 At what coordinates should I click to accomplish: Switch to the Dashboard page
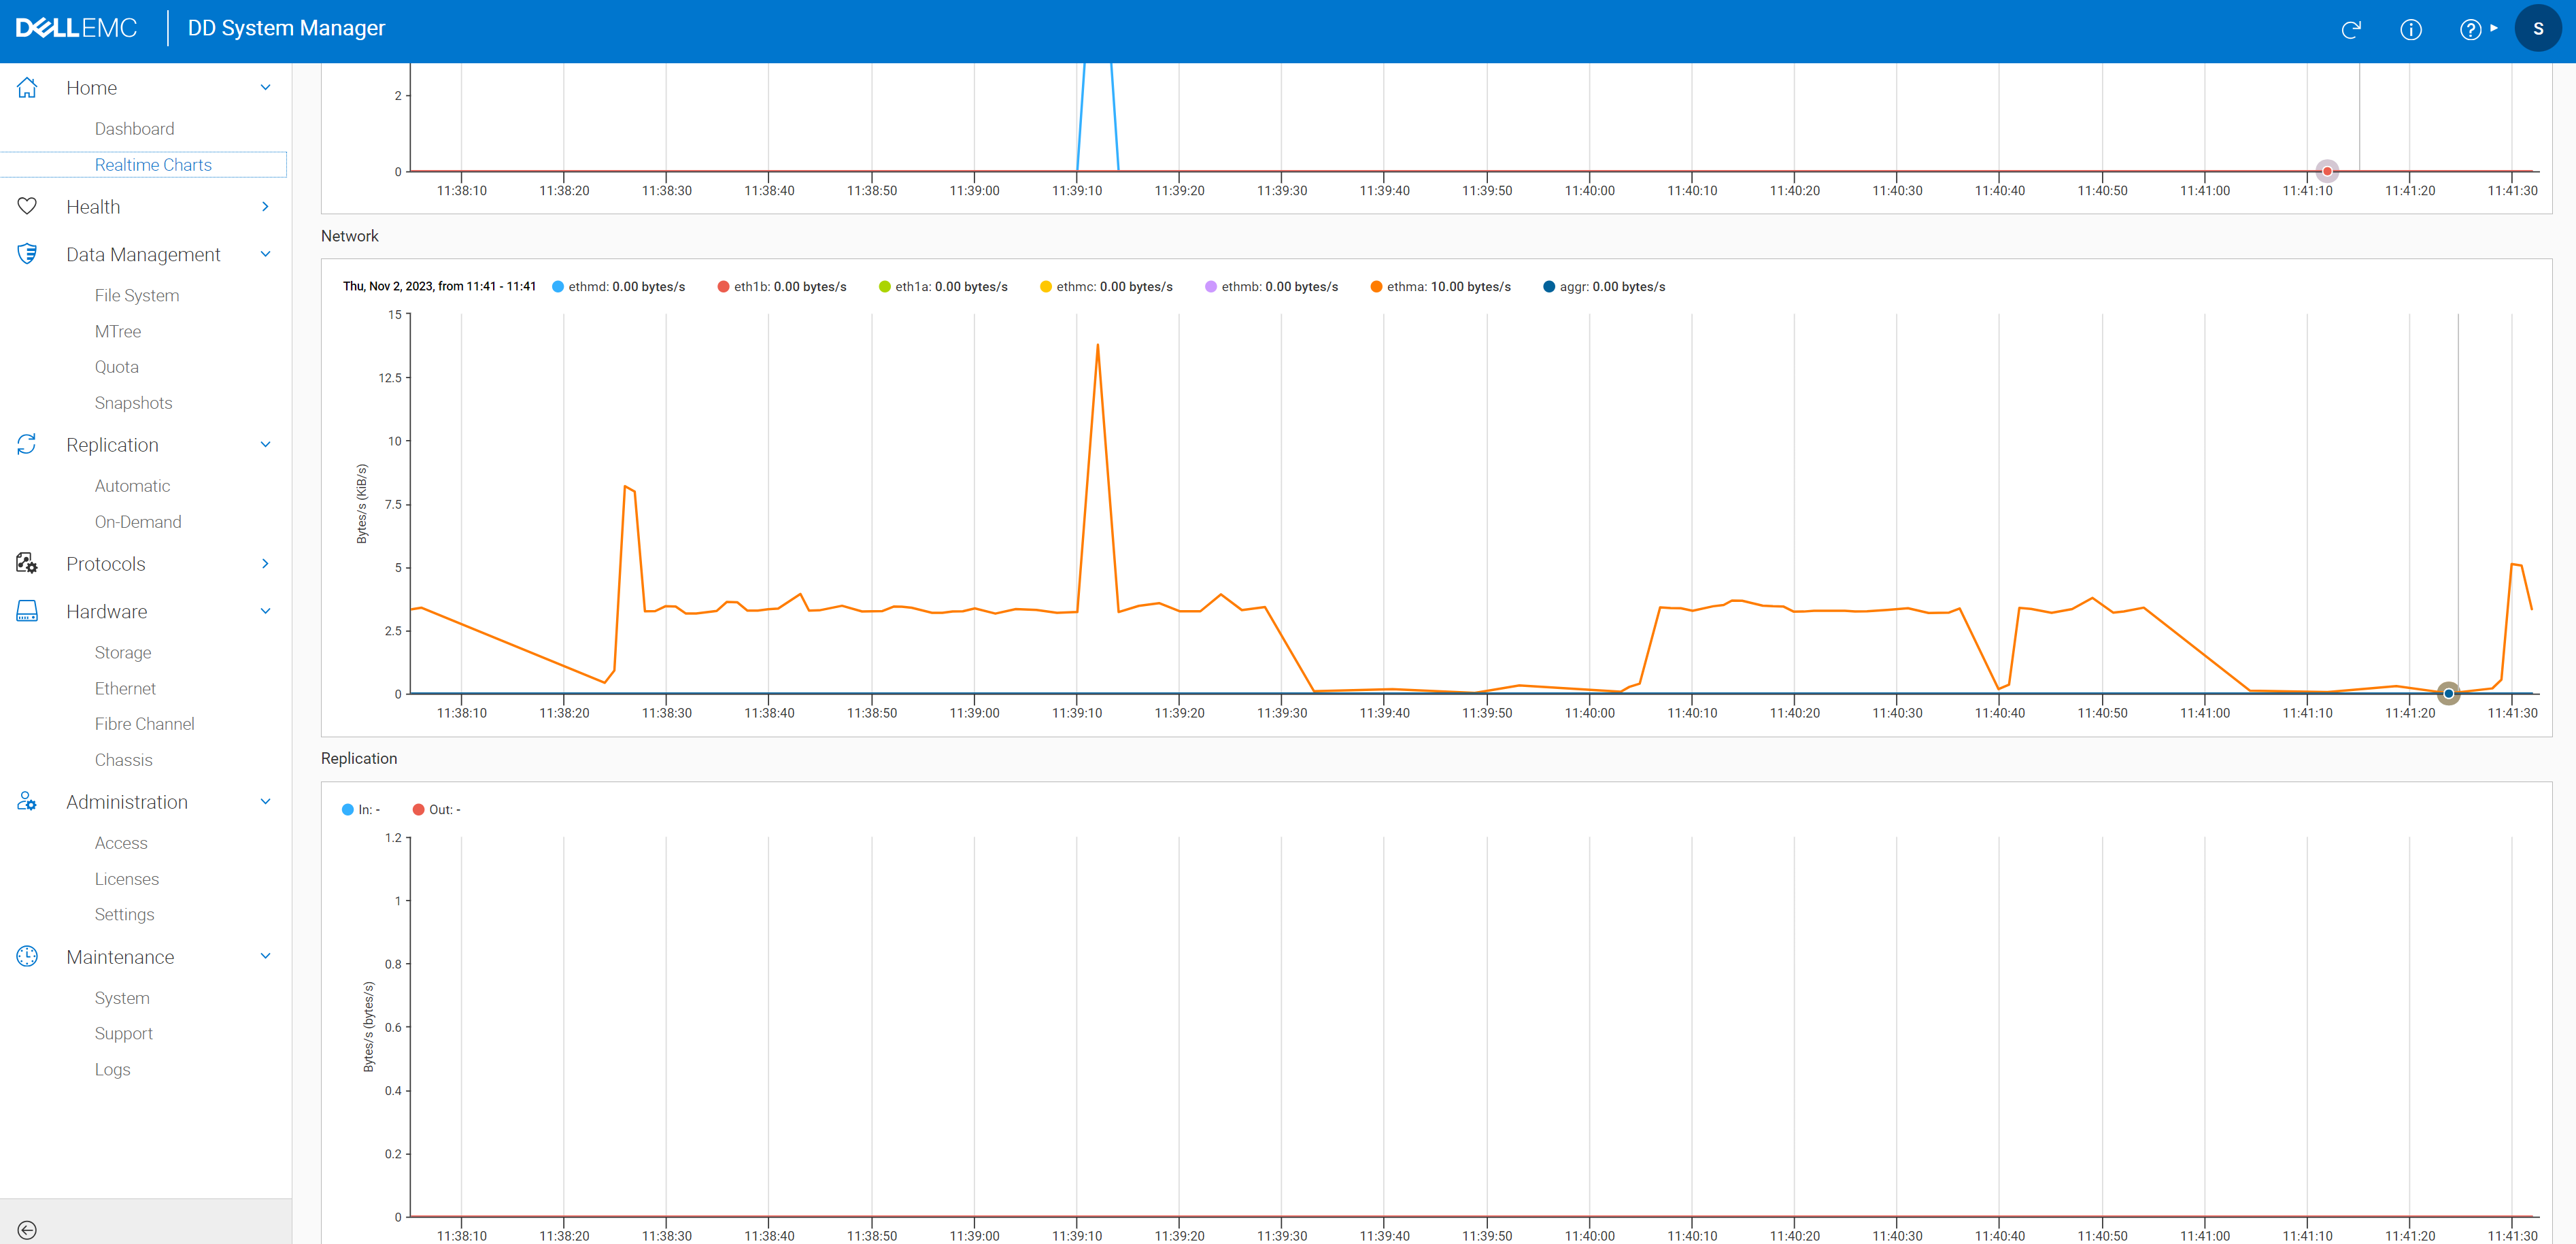click(x=134, y=128)
